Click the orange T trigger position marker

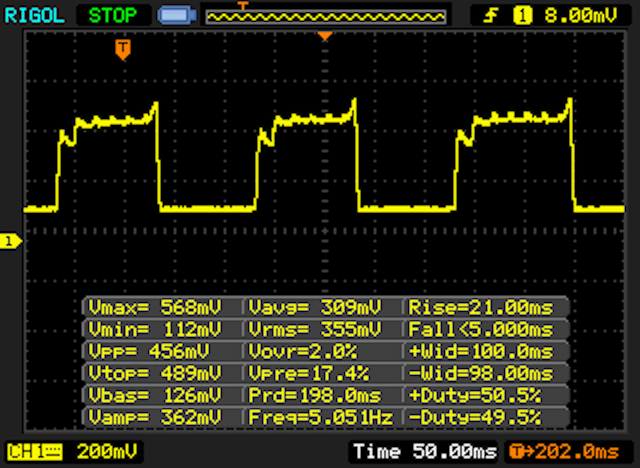point(123,50)
